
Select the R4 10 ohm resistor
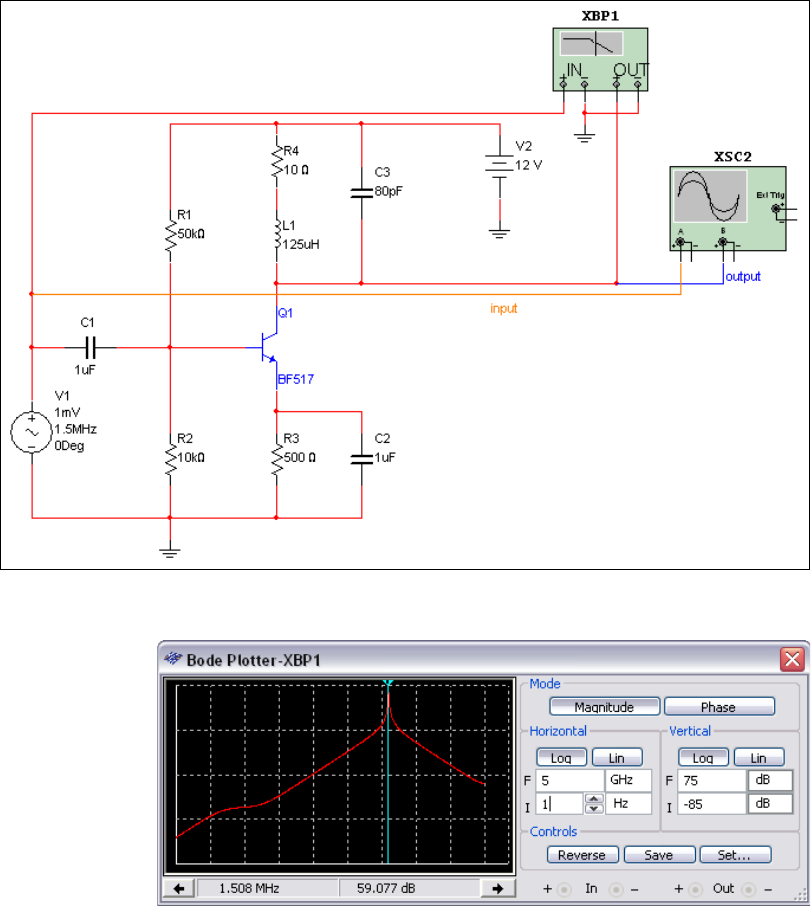click(x=277, y=161)
